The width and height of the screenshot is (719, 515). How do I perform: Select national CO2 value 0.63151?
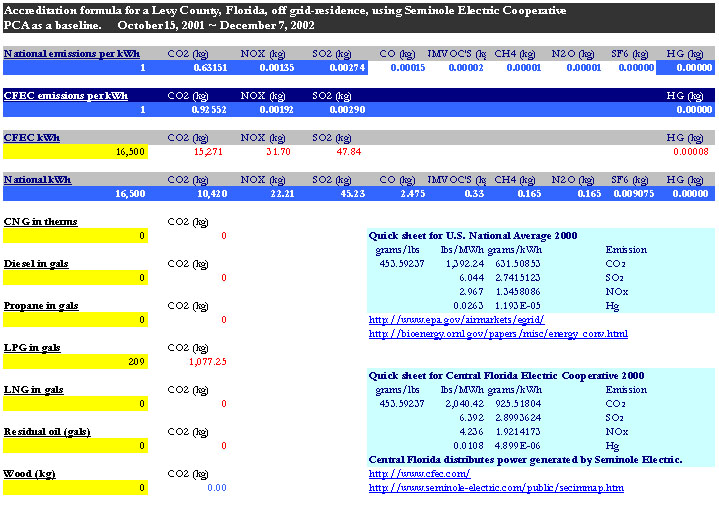pyautogui.click(x=210, y=68)
